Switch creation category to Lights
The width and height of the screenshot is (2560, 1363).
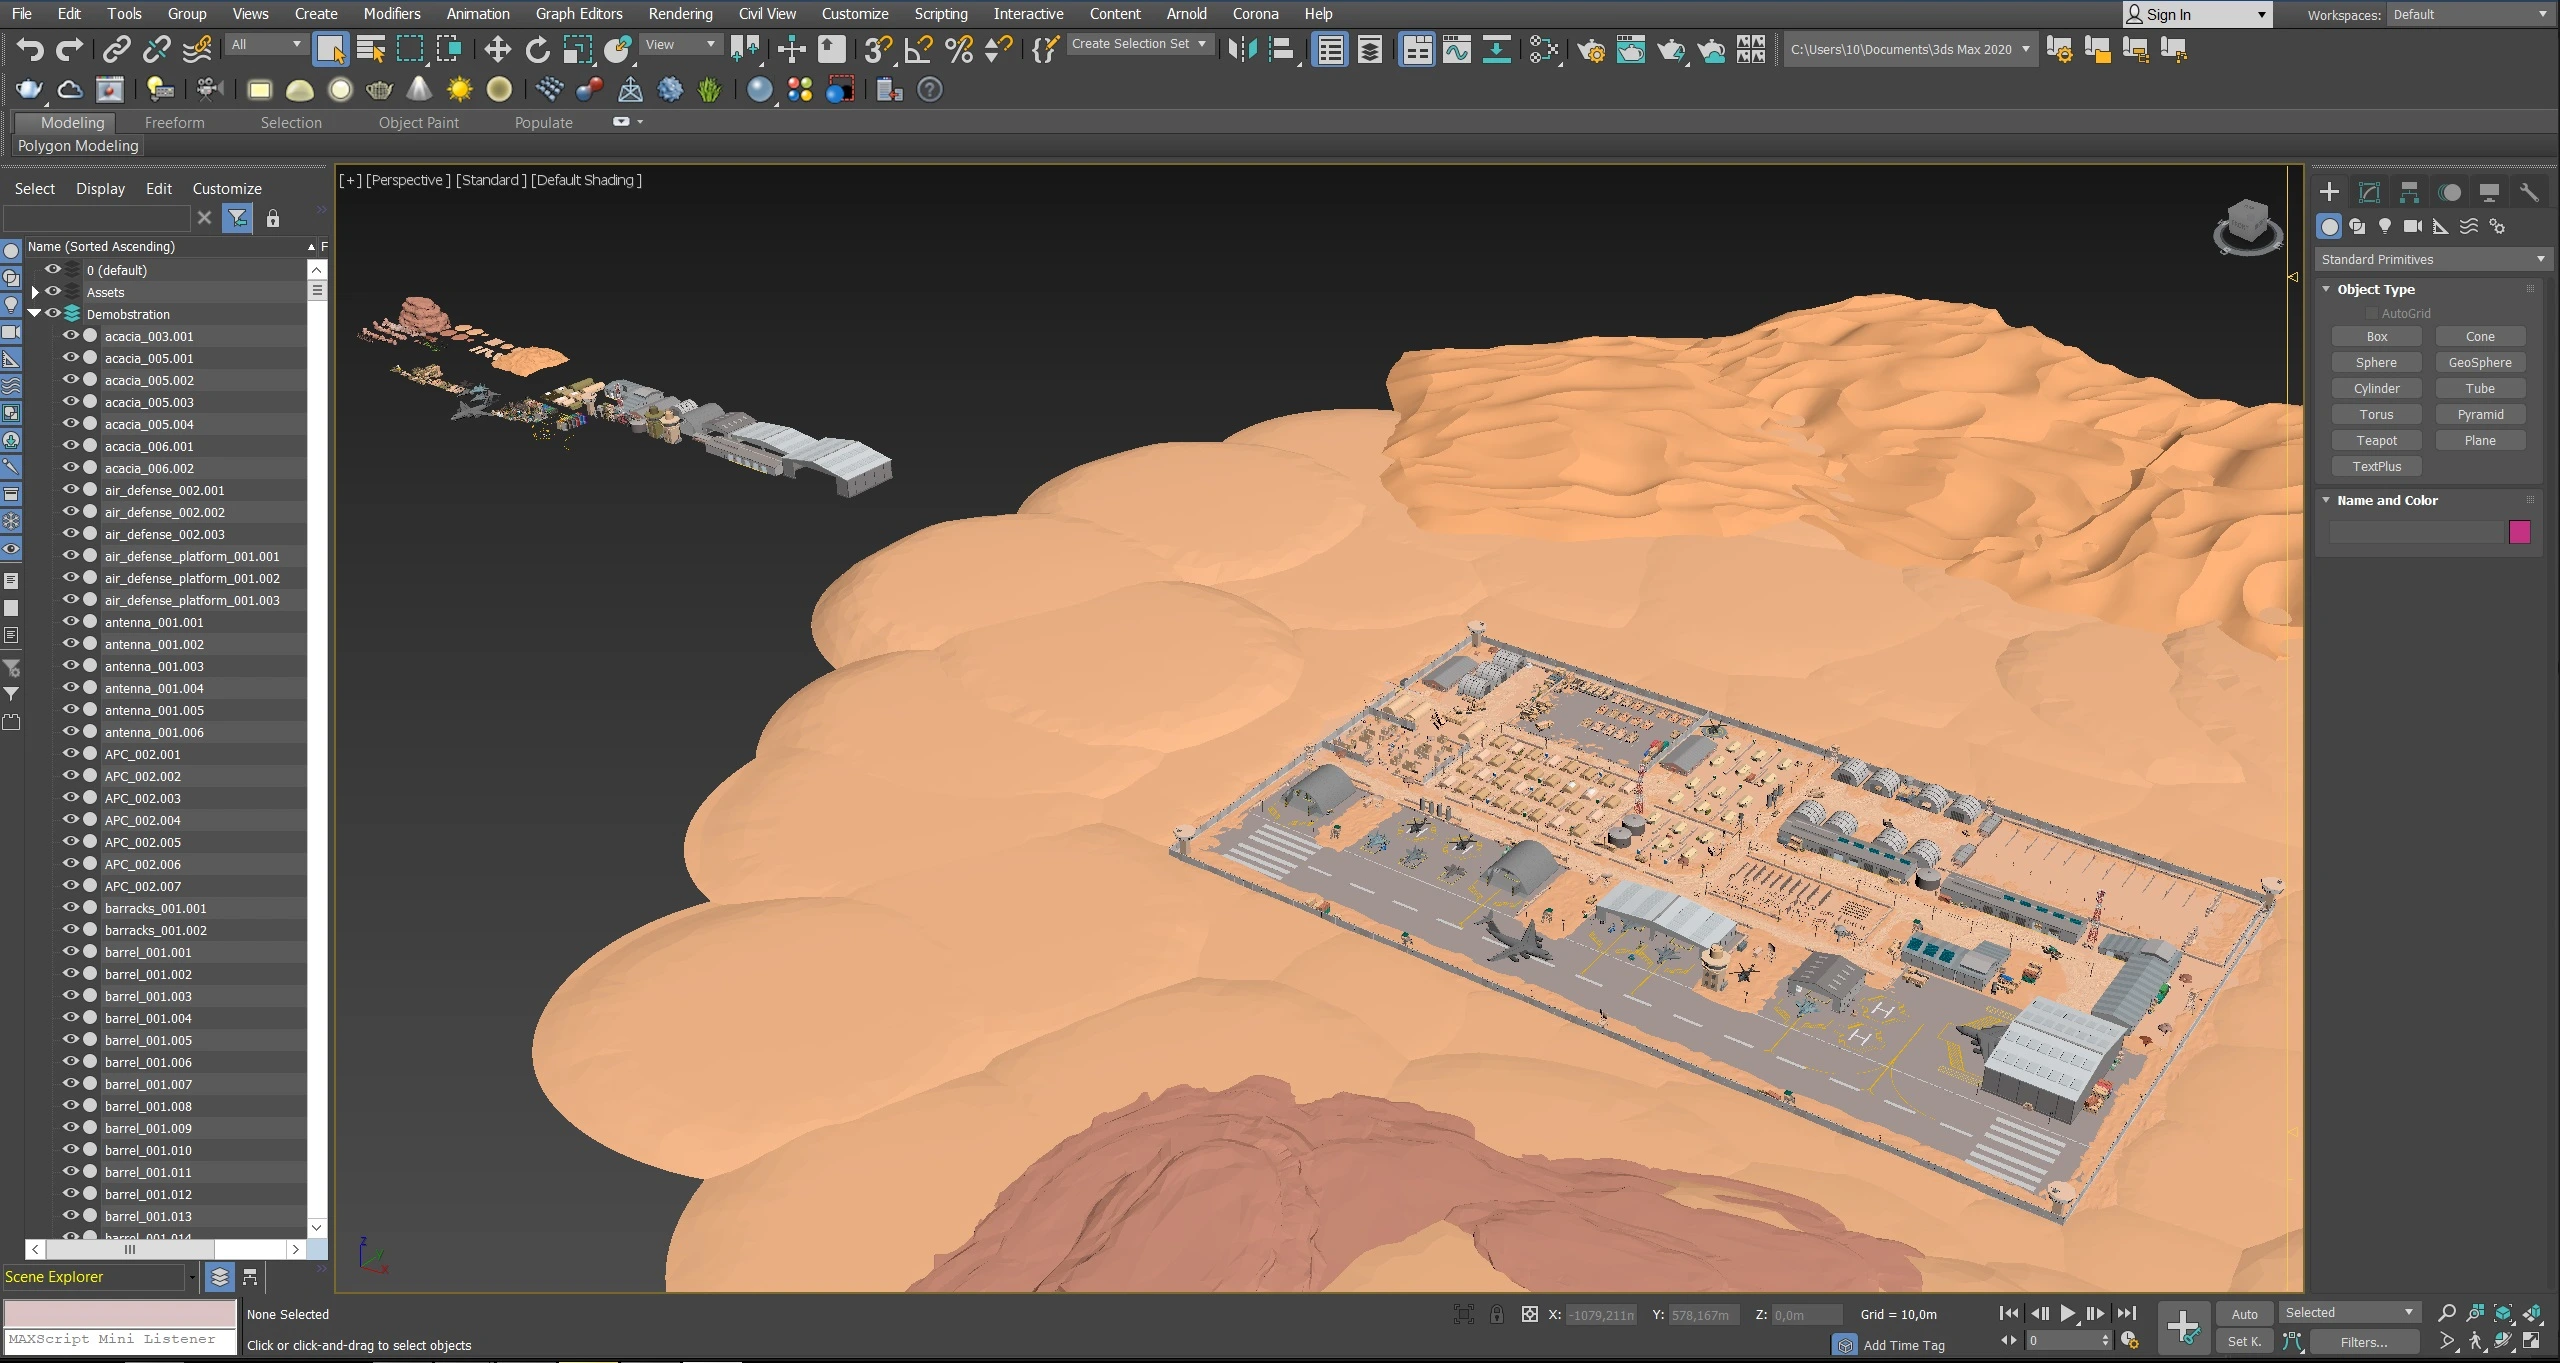[2385, 226]
